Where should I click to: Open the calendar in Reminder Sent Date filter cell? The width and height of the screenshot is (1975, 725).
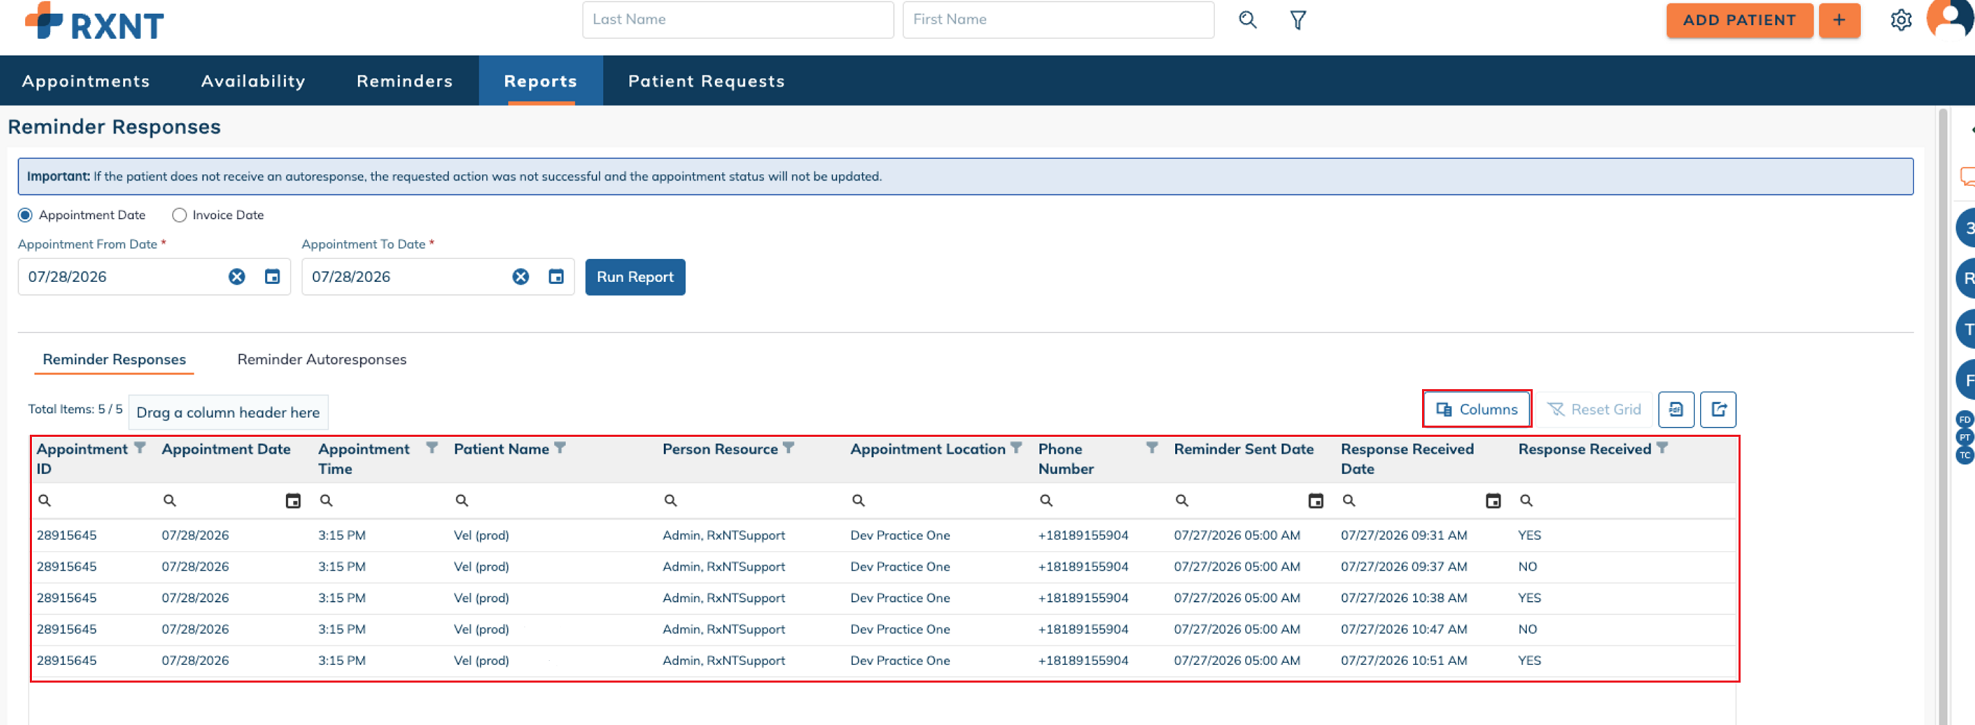[1316, 501]
